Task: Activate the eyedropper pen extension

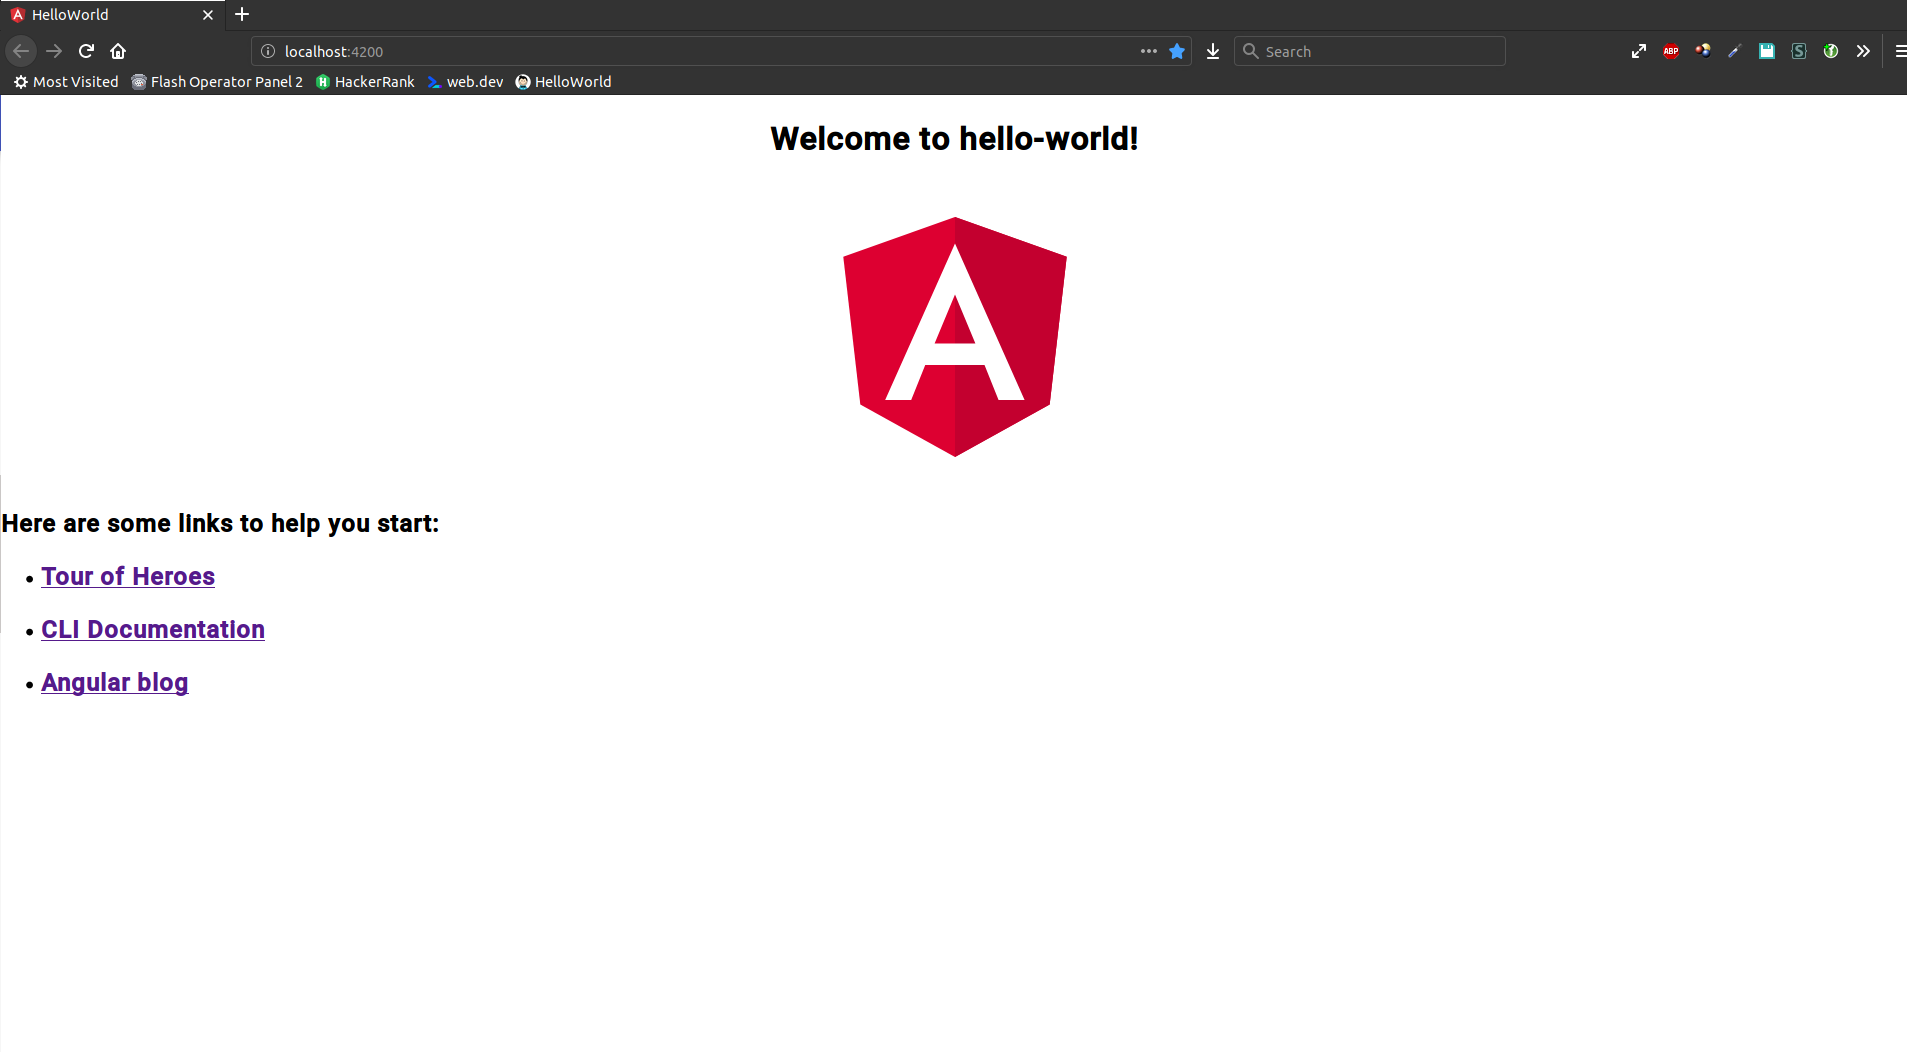Action: pos(1735,51)
